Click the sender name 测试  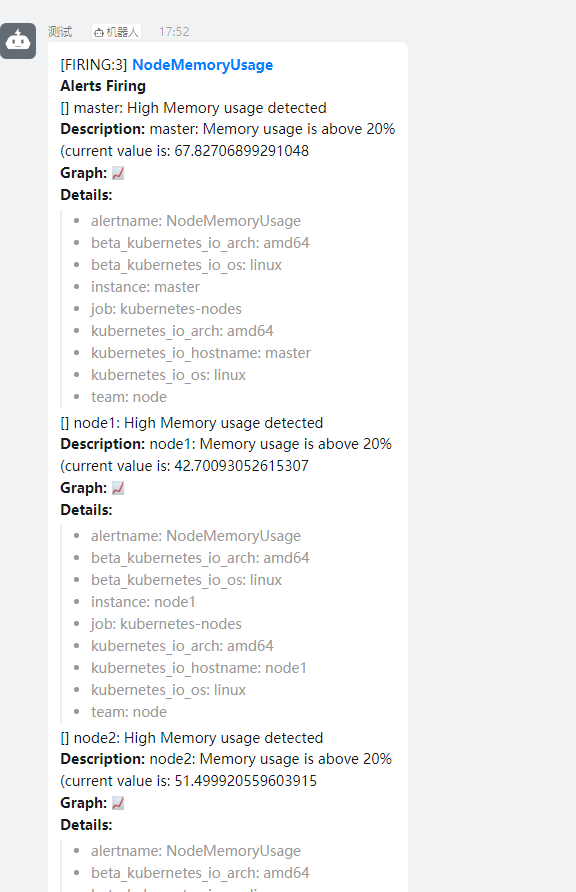[60, 32]
